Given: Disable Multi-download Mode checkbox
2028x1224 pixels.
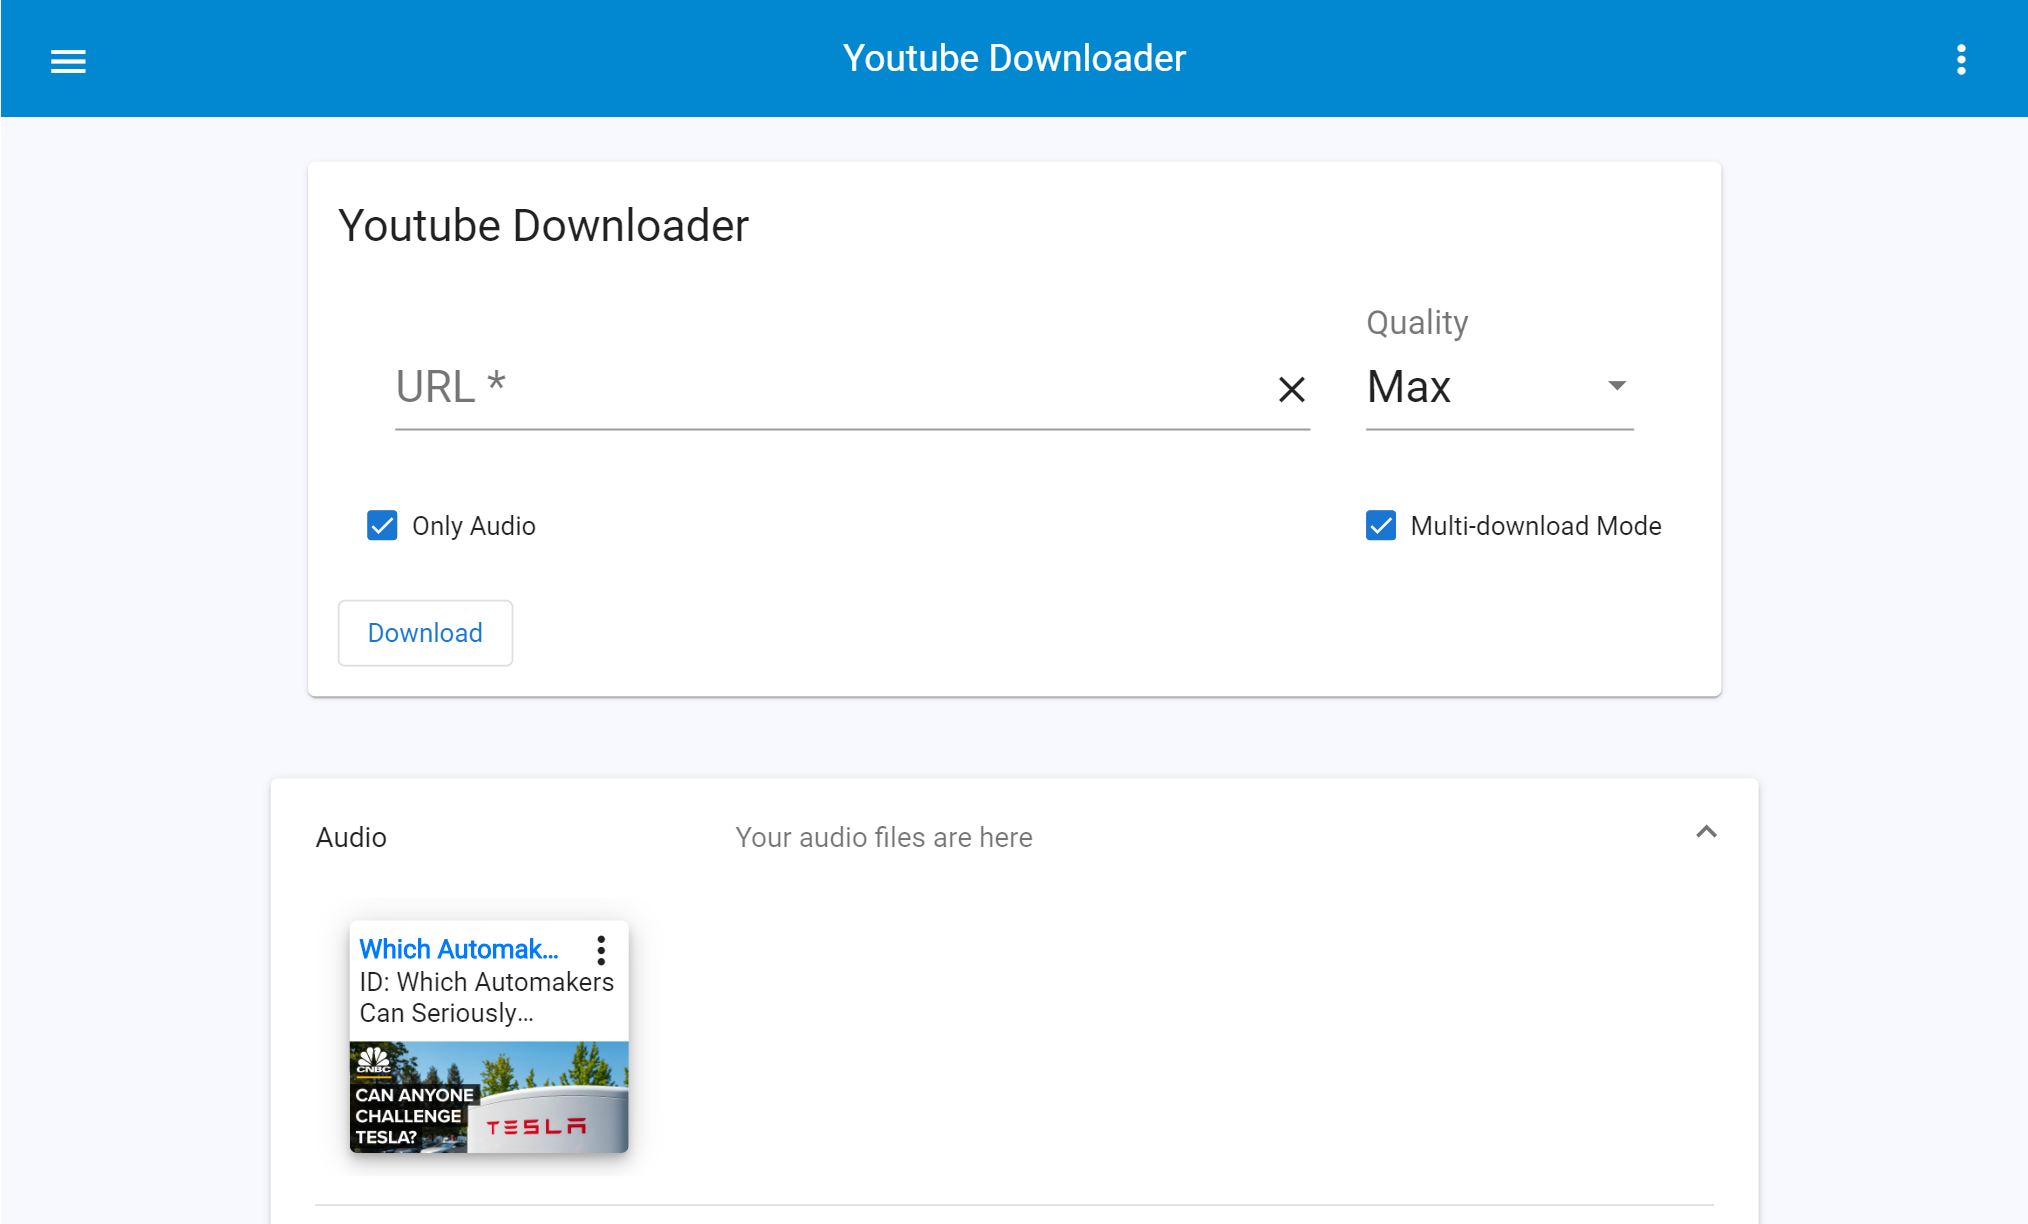Looking at the screenshot, I should coord(1380,525).
